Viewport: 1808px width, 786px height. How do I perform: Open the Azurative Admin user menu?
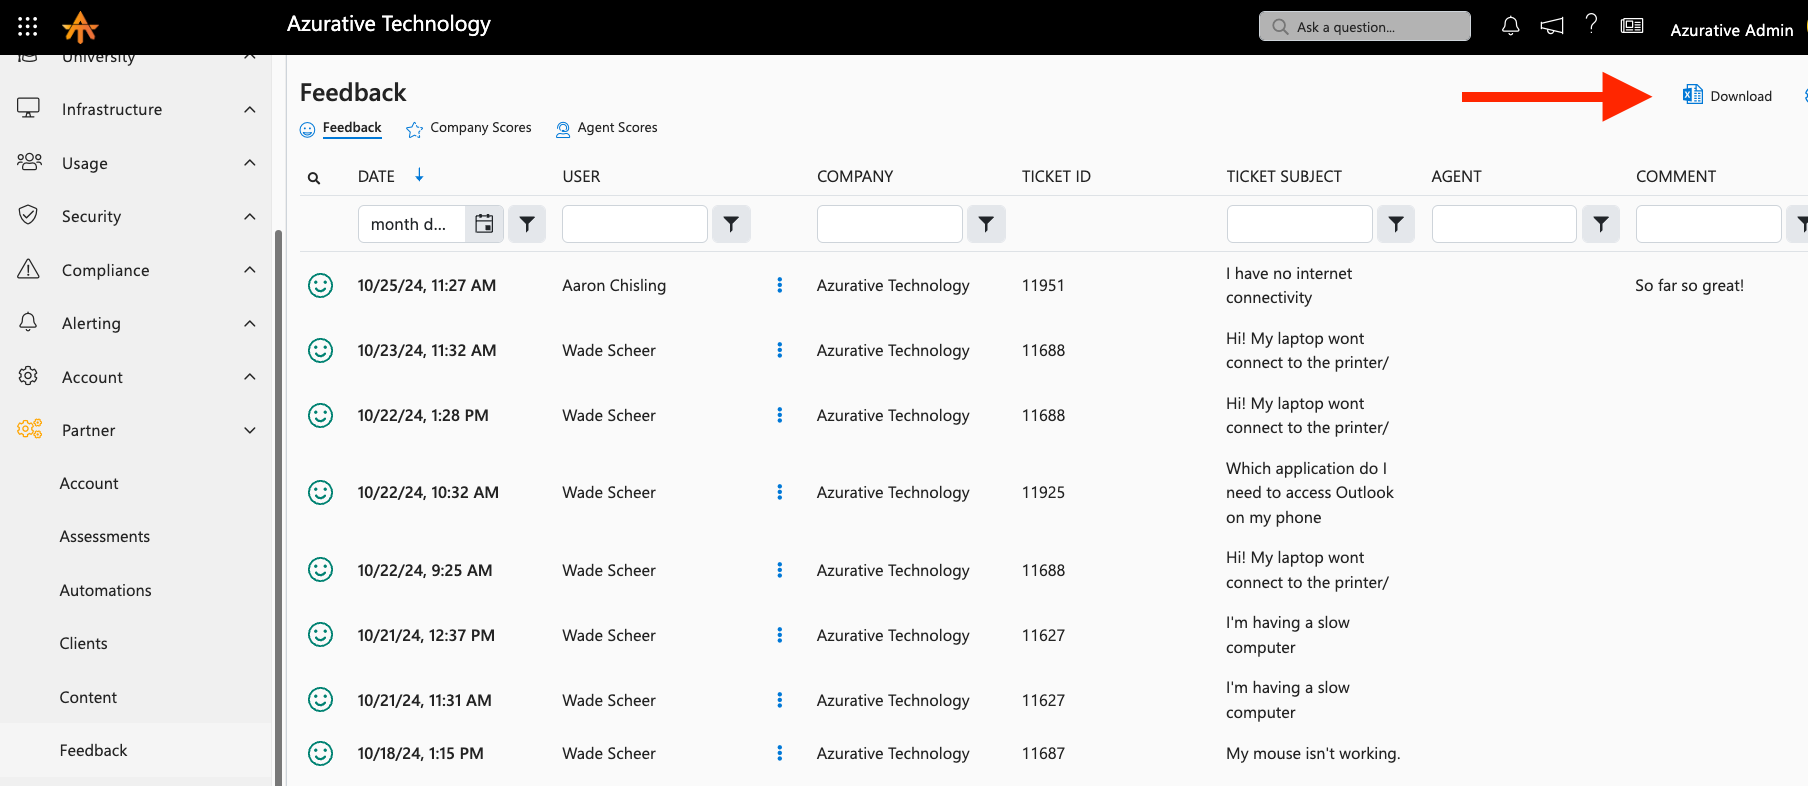[x=1731, y=30]
